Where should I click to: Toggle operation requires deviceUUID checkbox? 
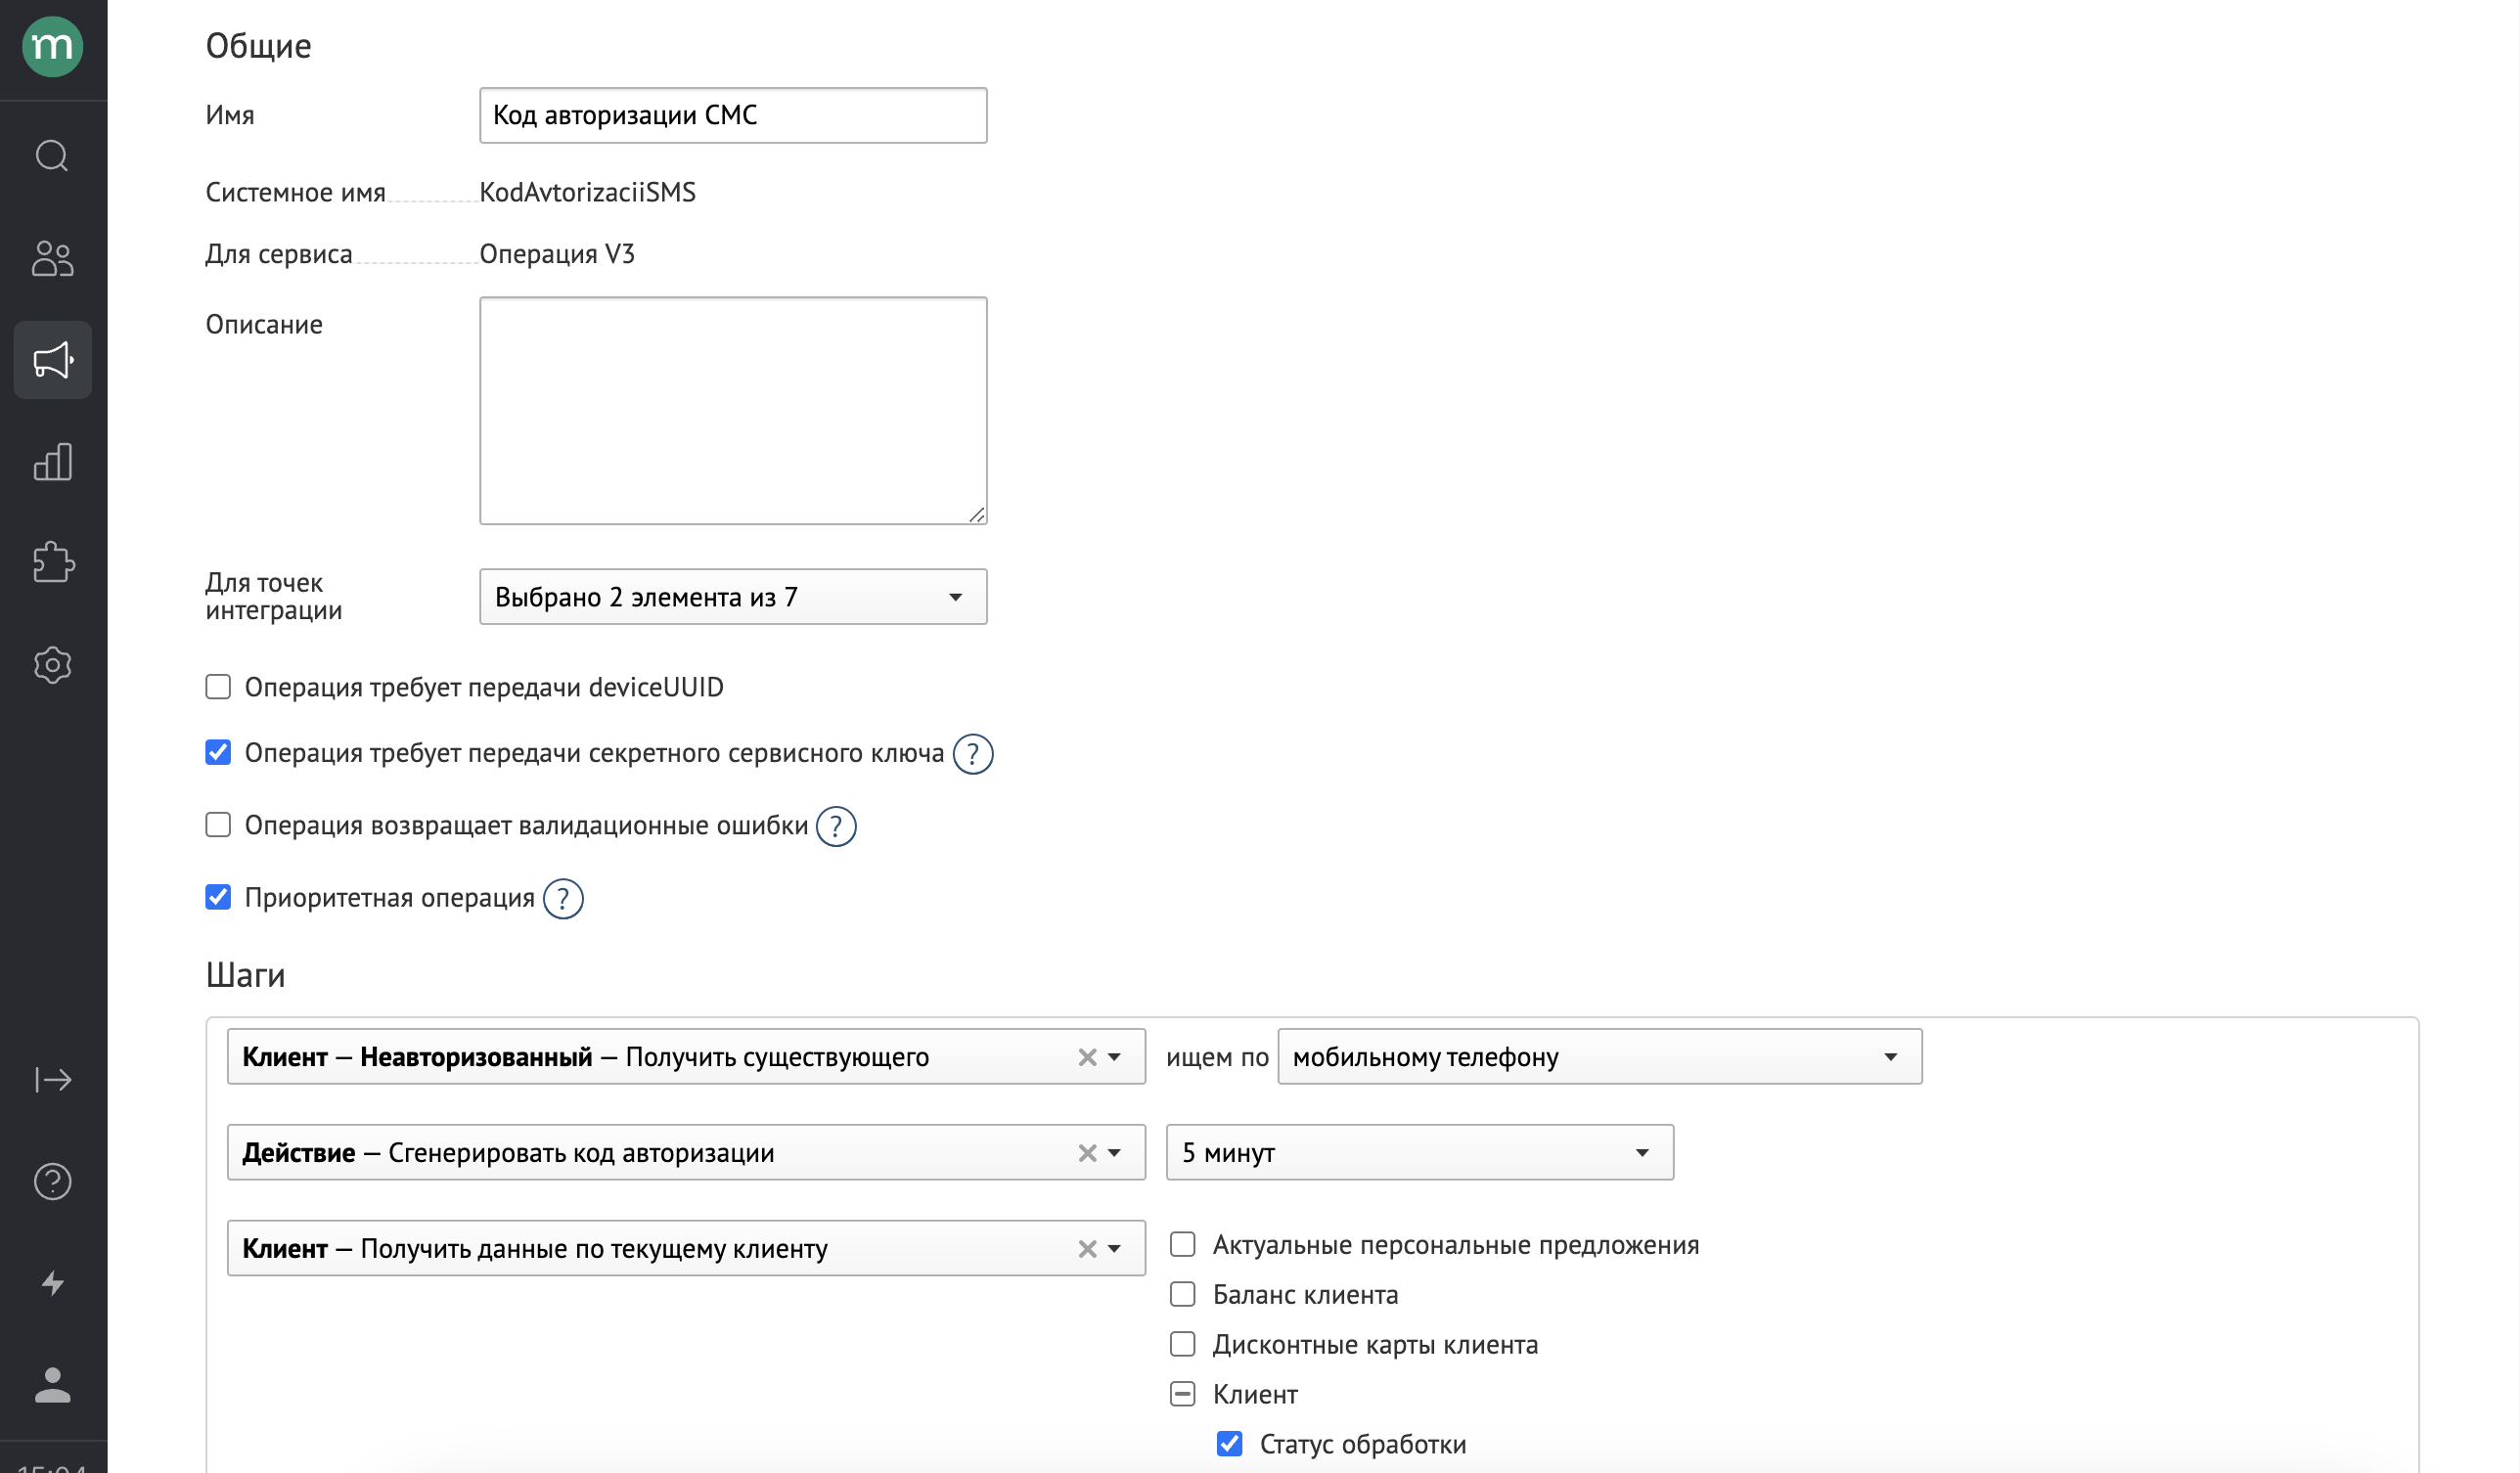click(x=218, y=687)
